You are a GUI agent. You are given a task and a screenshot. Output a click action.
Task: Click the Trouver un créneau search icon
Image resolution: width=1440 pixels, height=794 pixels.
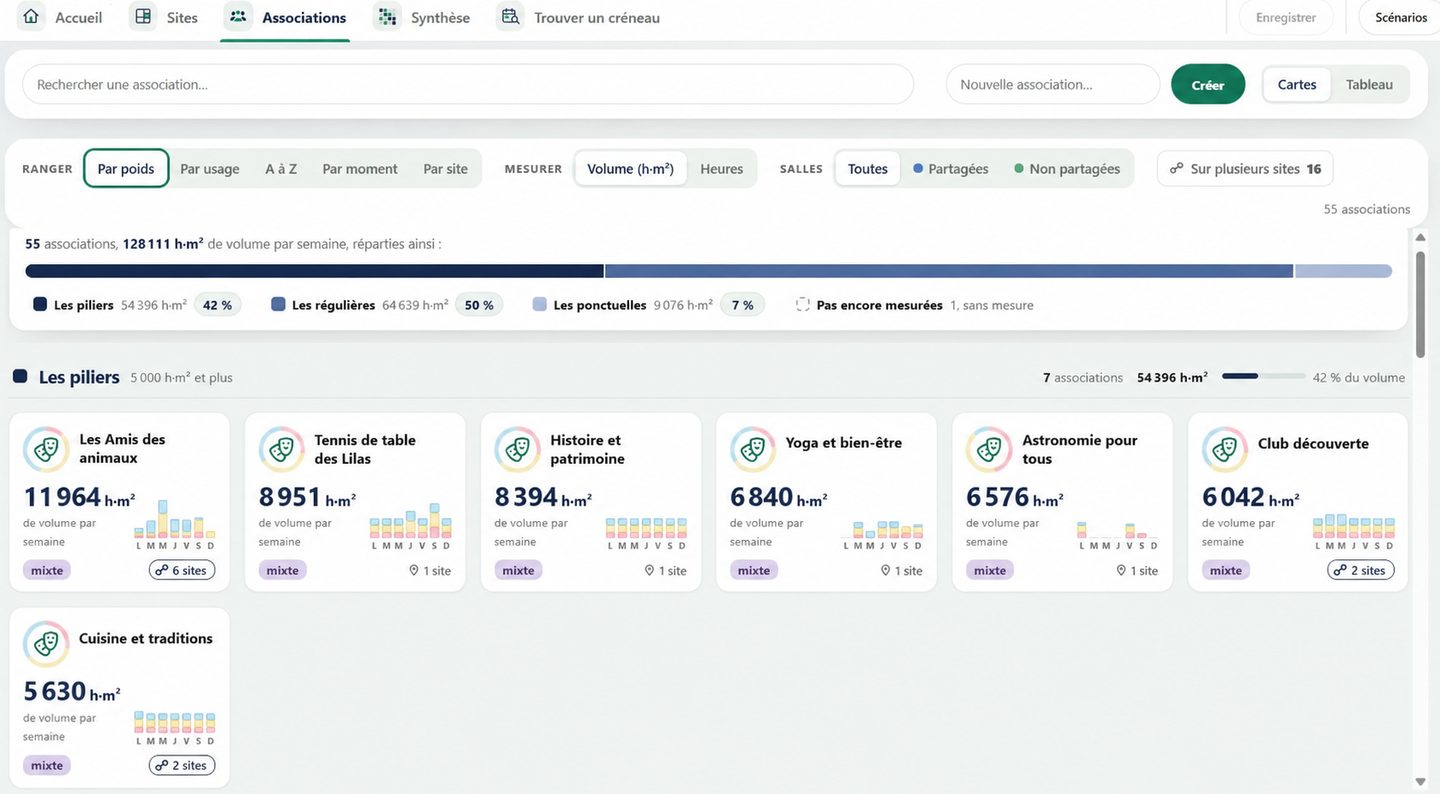click(x=510, y=17)
